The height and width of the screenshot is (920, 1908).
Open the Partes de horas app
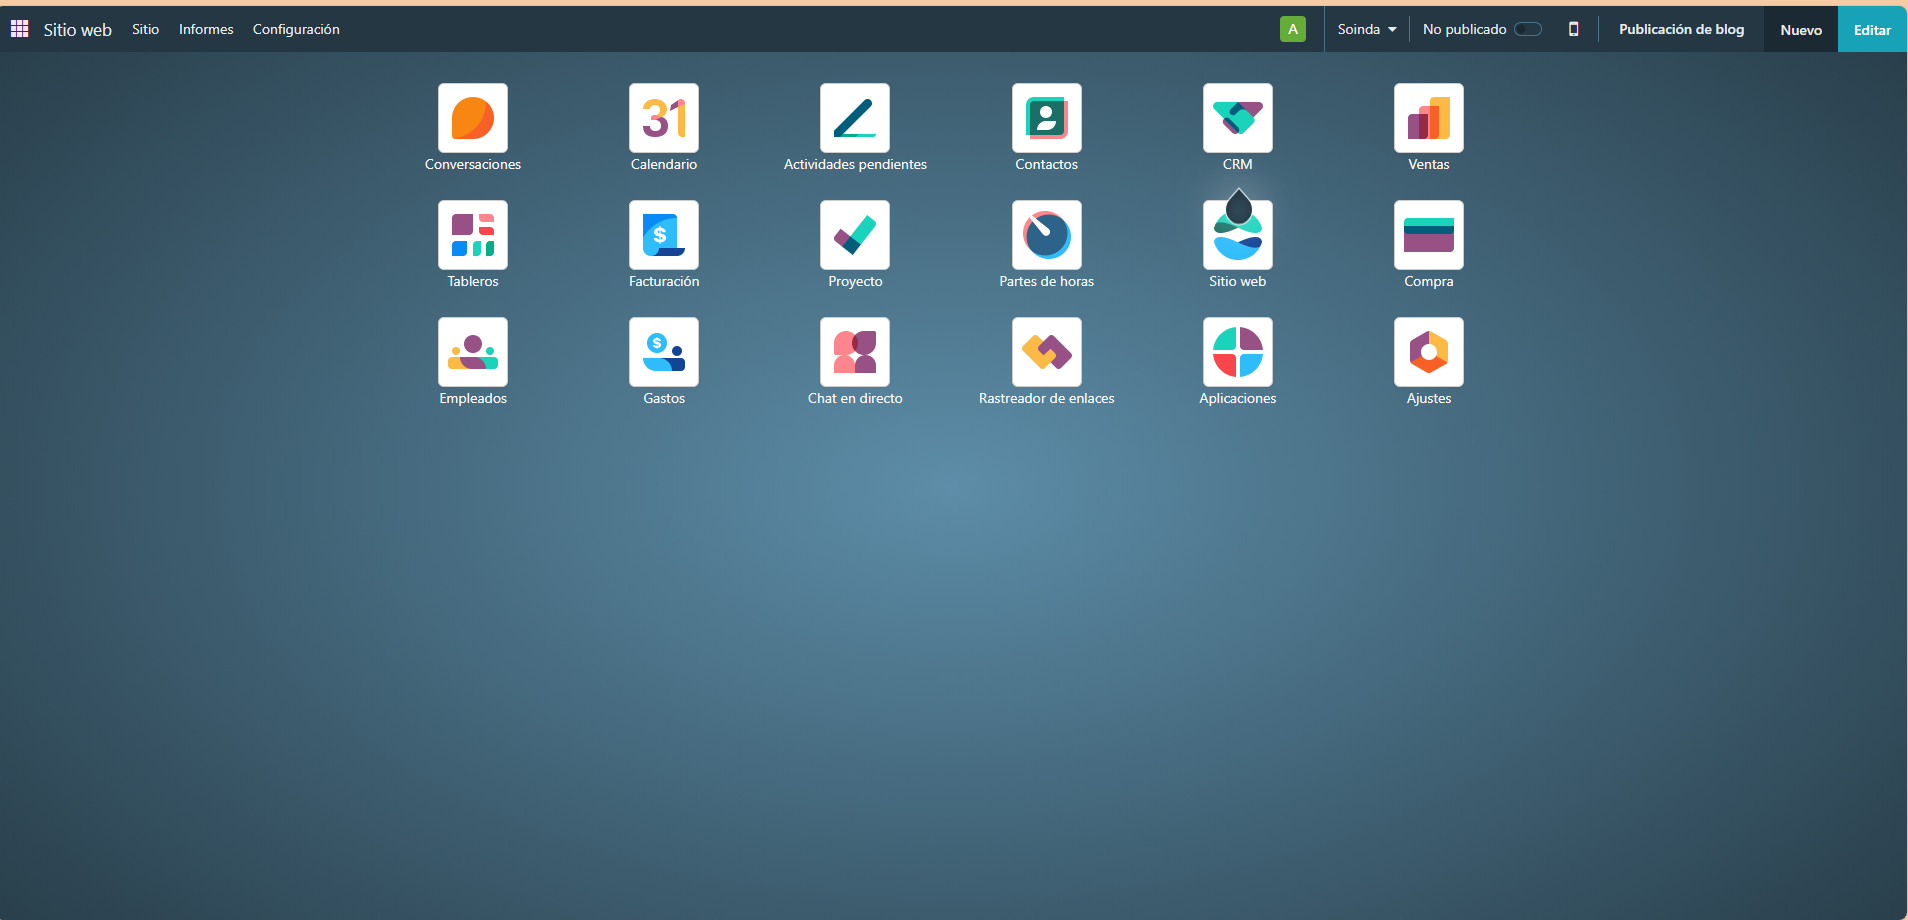tap(1046, 235)
